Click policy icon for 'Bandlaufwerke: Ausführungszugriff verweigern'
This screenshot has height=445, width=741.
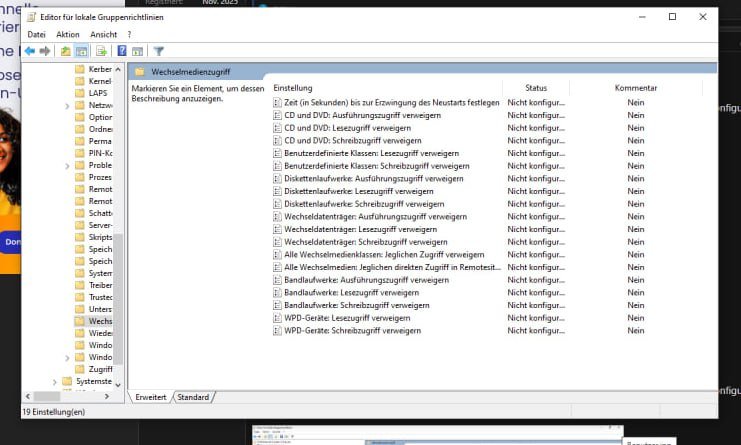[x=277, y=280]
